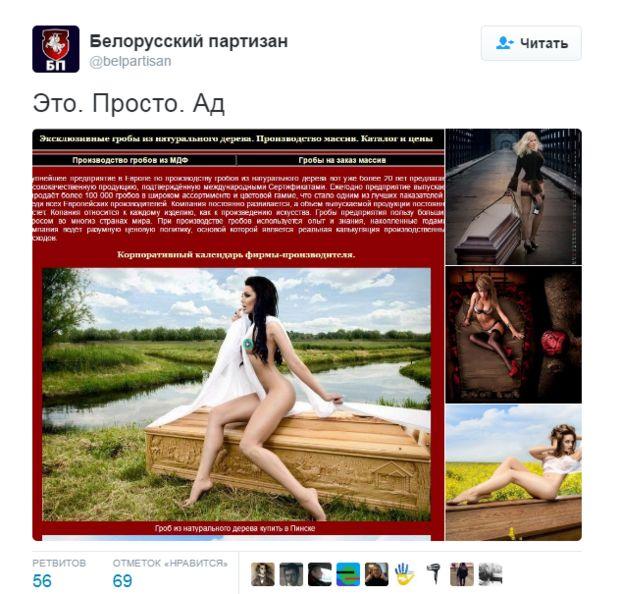Open the blurry grayscale liker avatar
The width and height of the screenshot is (620, 594).
[x=490, y=574]
